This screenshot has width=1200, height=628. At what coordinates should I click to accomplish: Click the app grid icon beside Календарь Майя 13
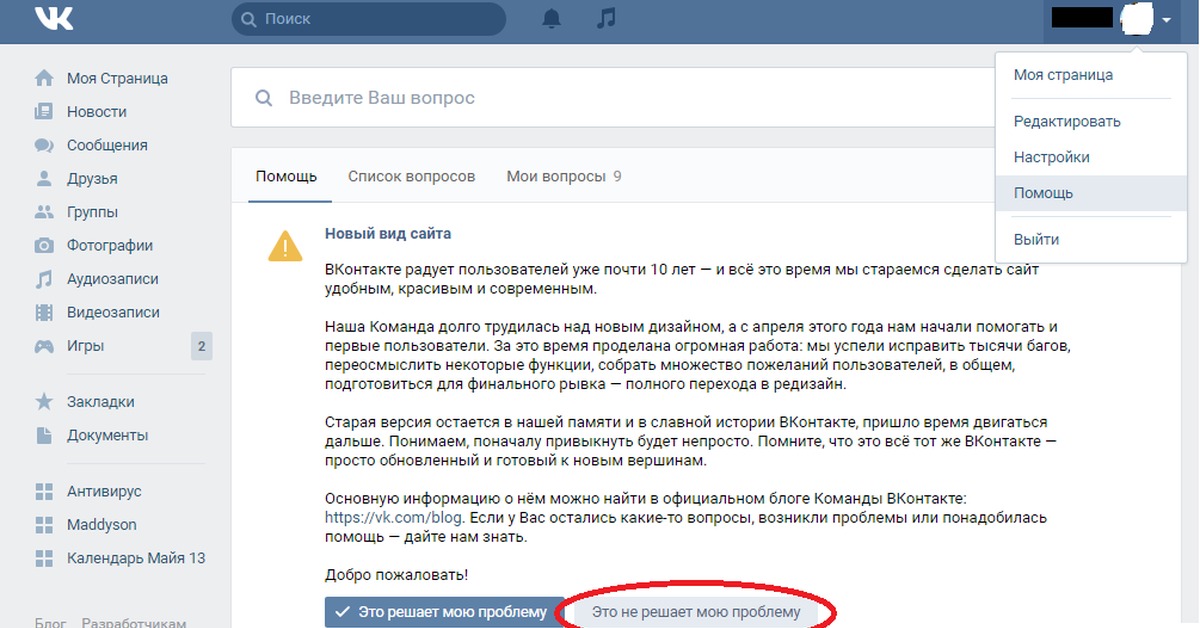point(44,558)
